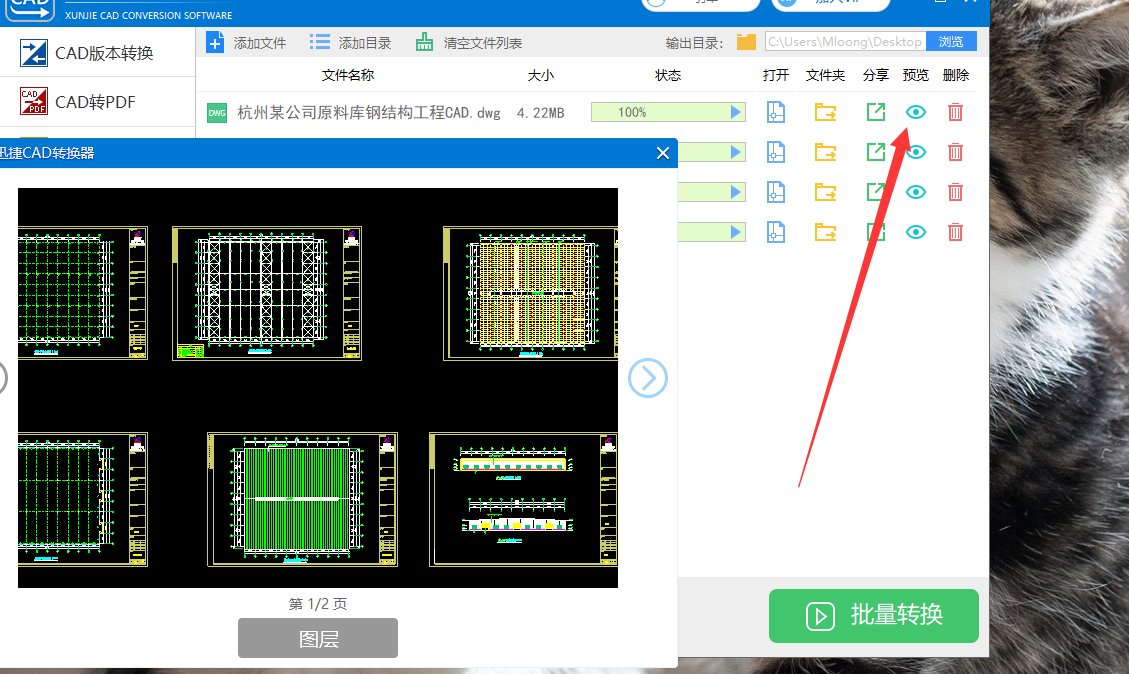
Task: Start conversion with 批量转换 button
Action: coord(873,616)
